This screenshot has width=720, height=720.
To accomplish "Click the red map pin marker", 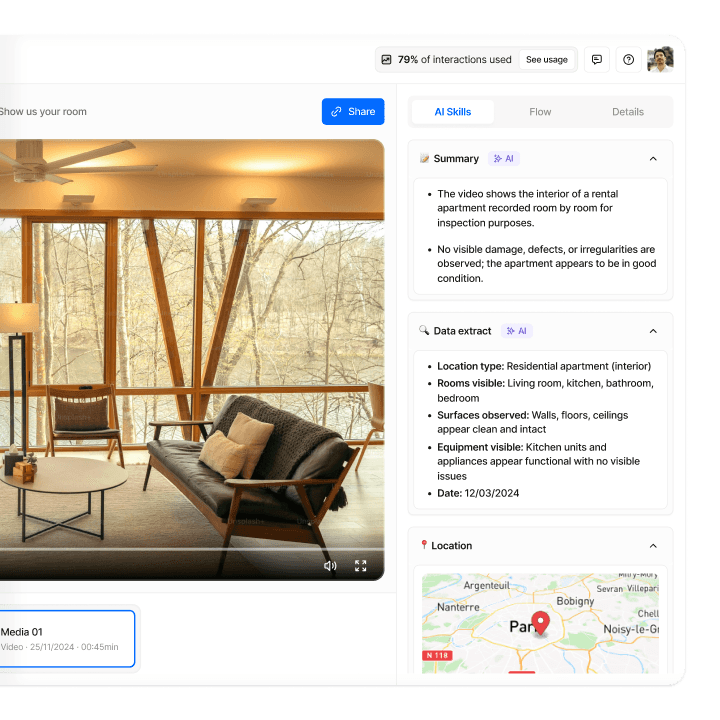I will [x=540, y=623].
